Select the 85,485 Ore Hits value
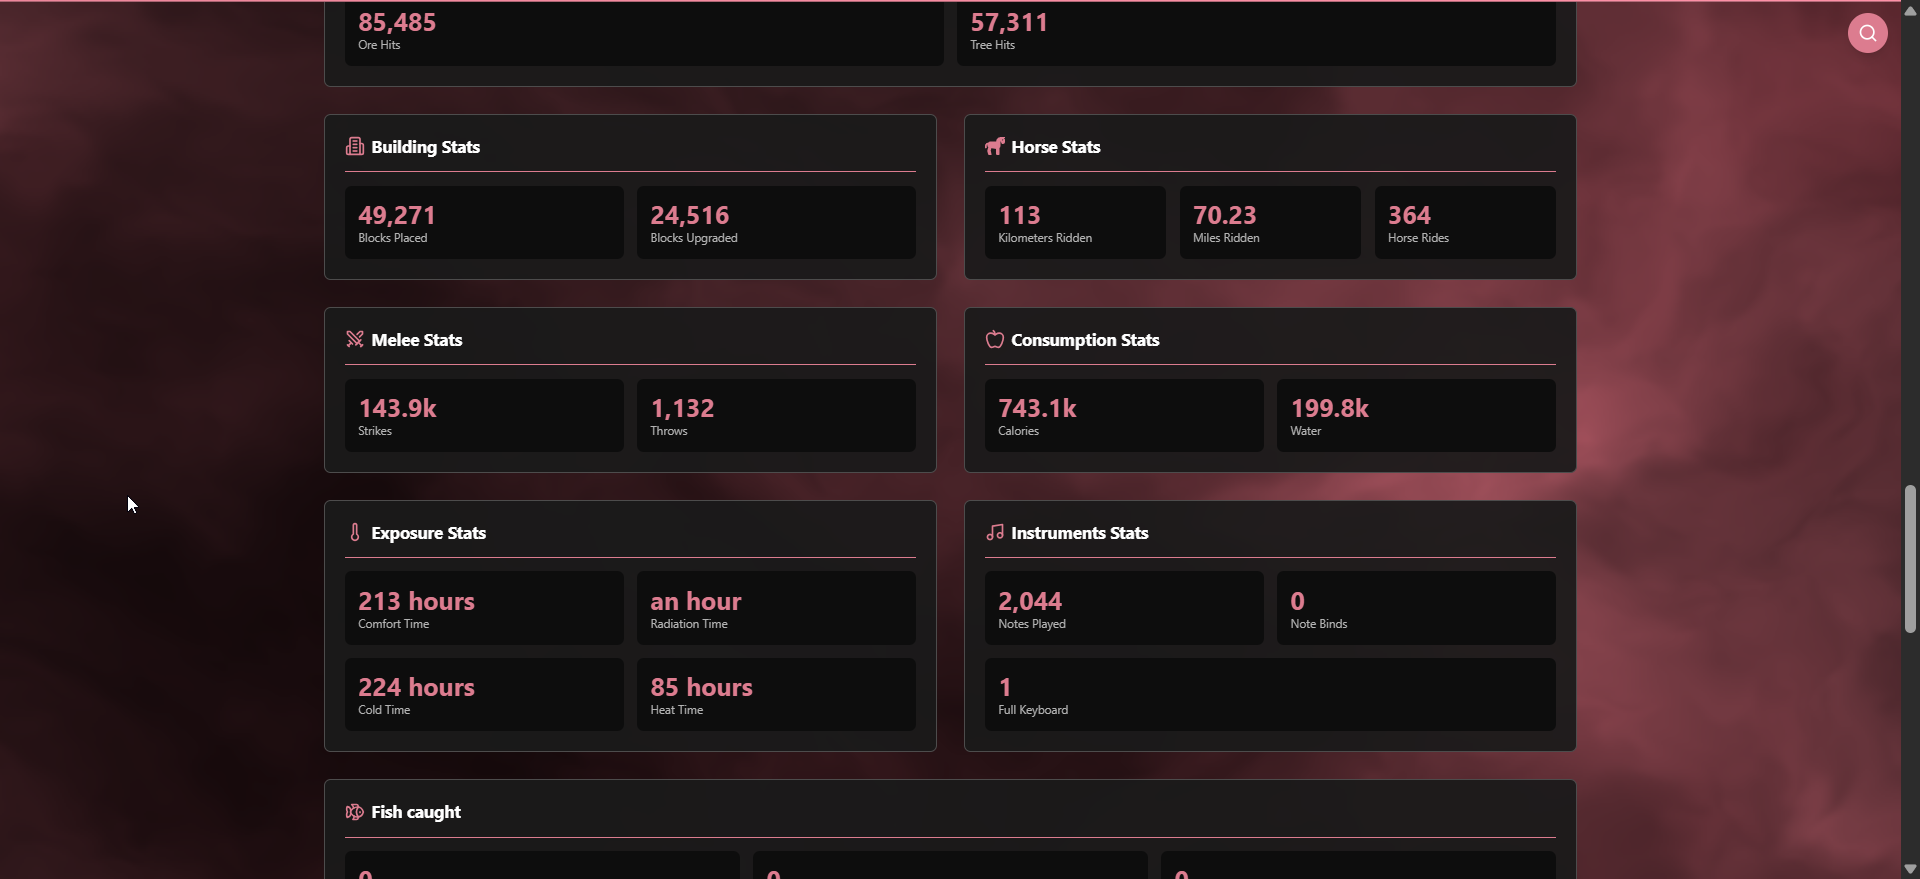The width and height of the screenshot is (1920, 879). [x=397, y=22]
